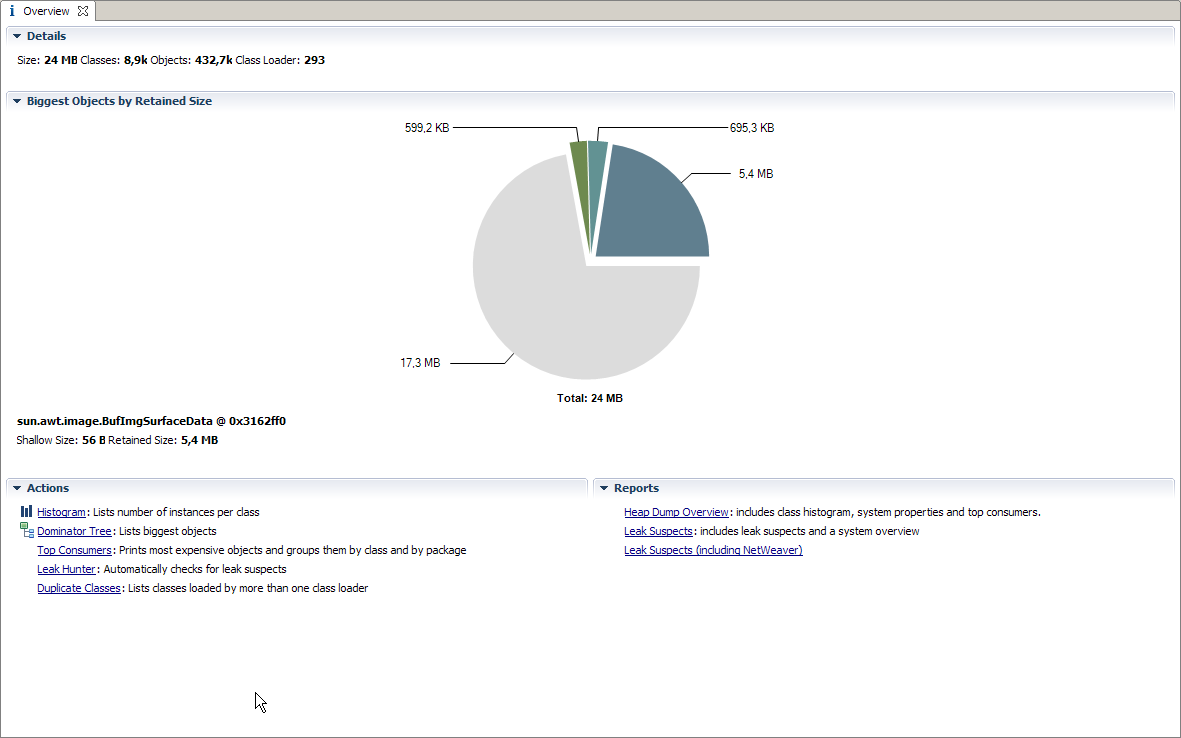
Task: Open the Duplicate Classes link
Action: coord(78,588)
